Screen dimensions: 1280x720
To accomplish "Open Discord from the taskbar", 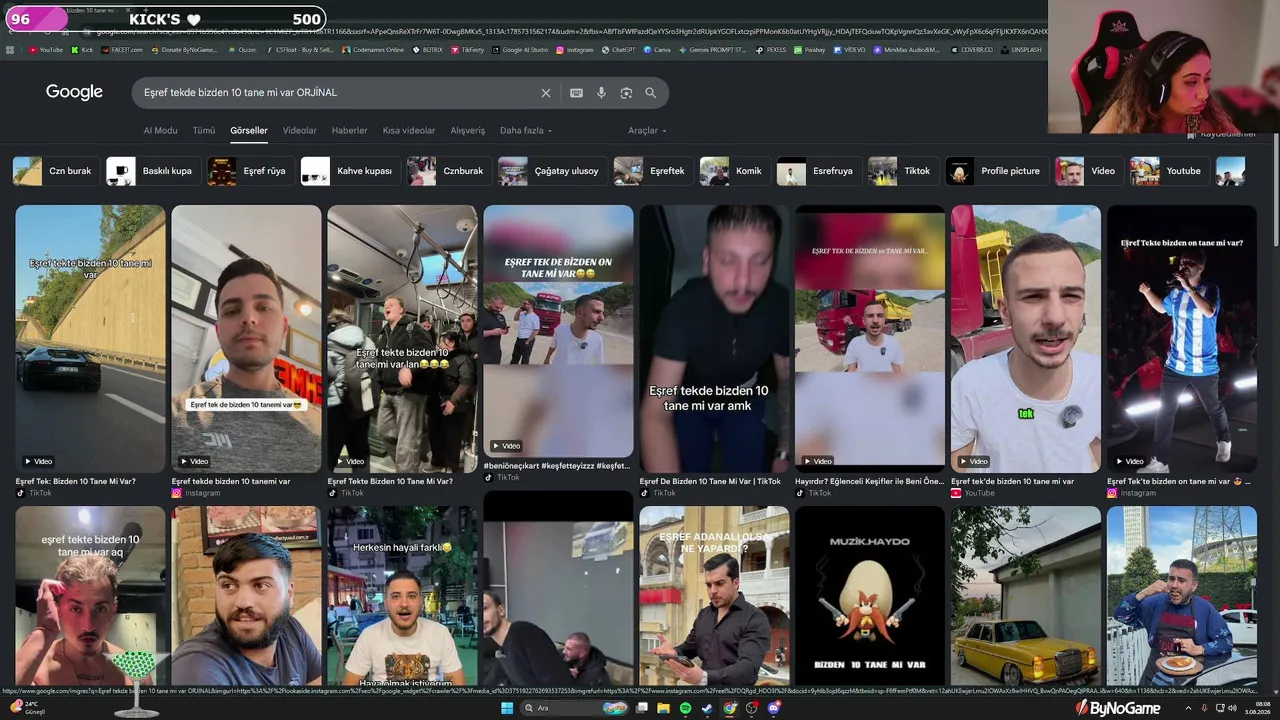I will click(773, 708).
